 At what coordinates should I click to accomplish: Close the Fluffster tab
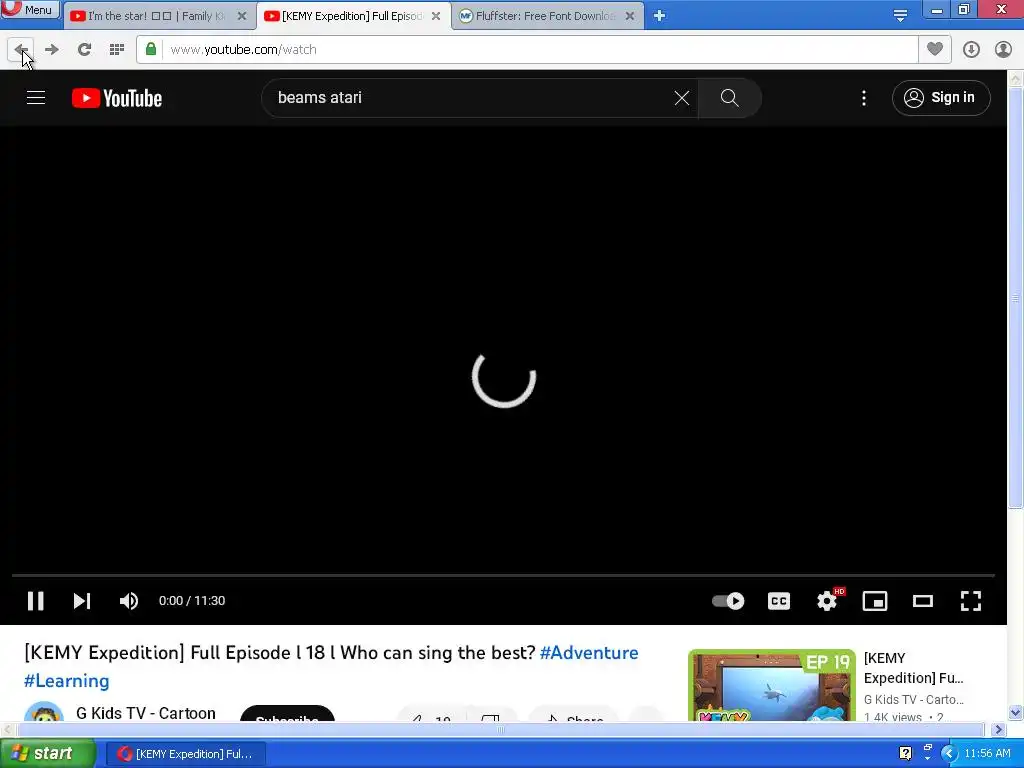click(x=630, y=16)
